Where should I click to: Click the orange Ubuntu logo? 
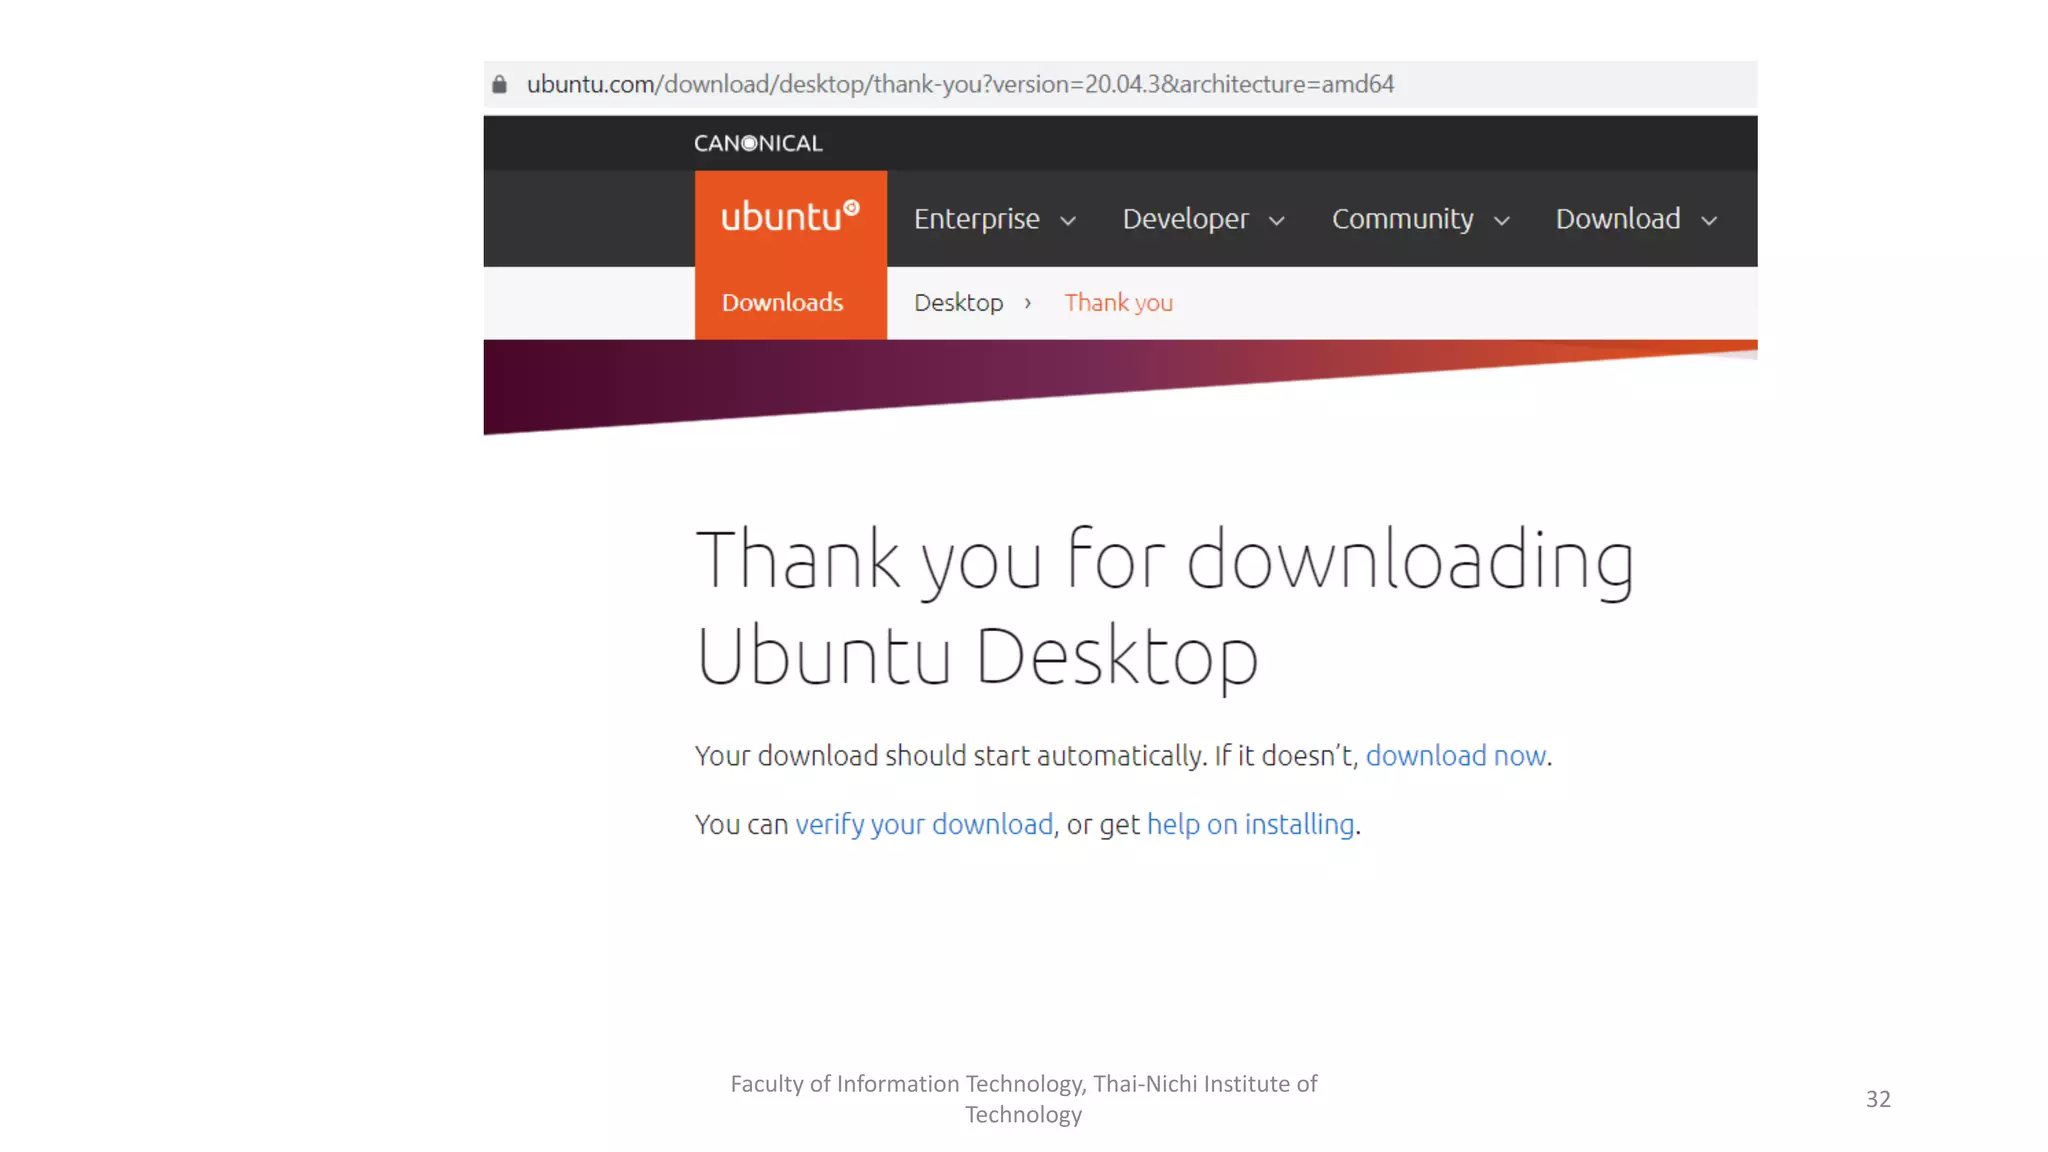(x=790, y=217)
